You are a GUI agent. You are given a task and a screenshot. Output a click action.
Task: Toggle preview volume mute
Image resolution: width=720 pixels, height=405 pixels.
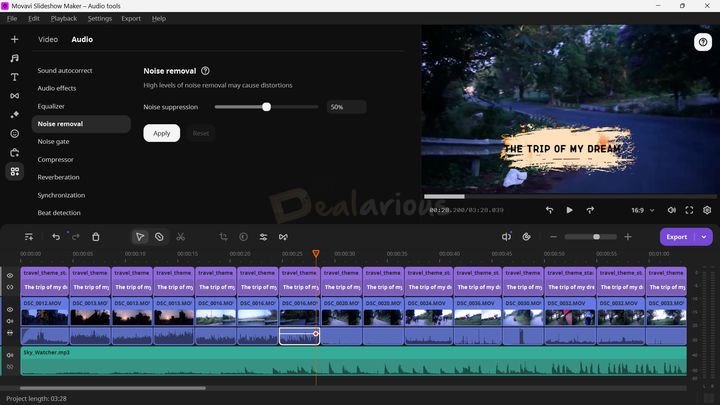(671, 210)
